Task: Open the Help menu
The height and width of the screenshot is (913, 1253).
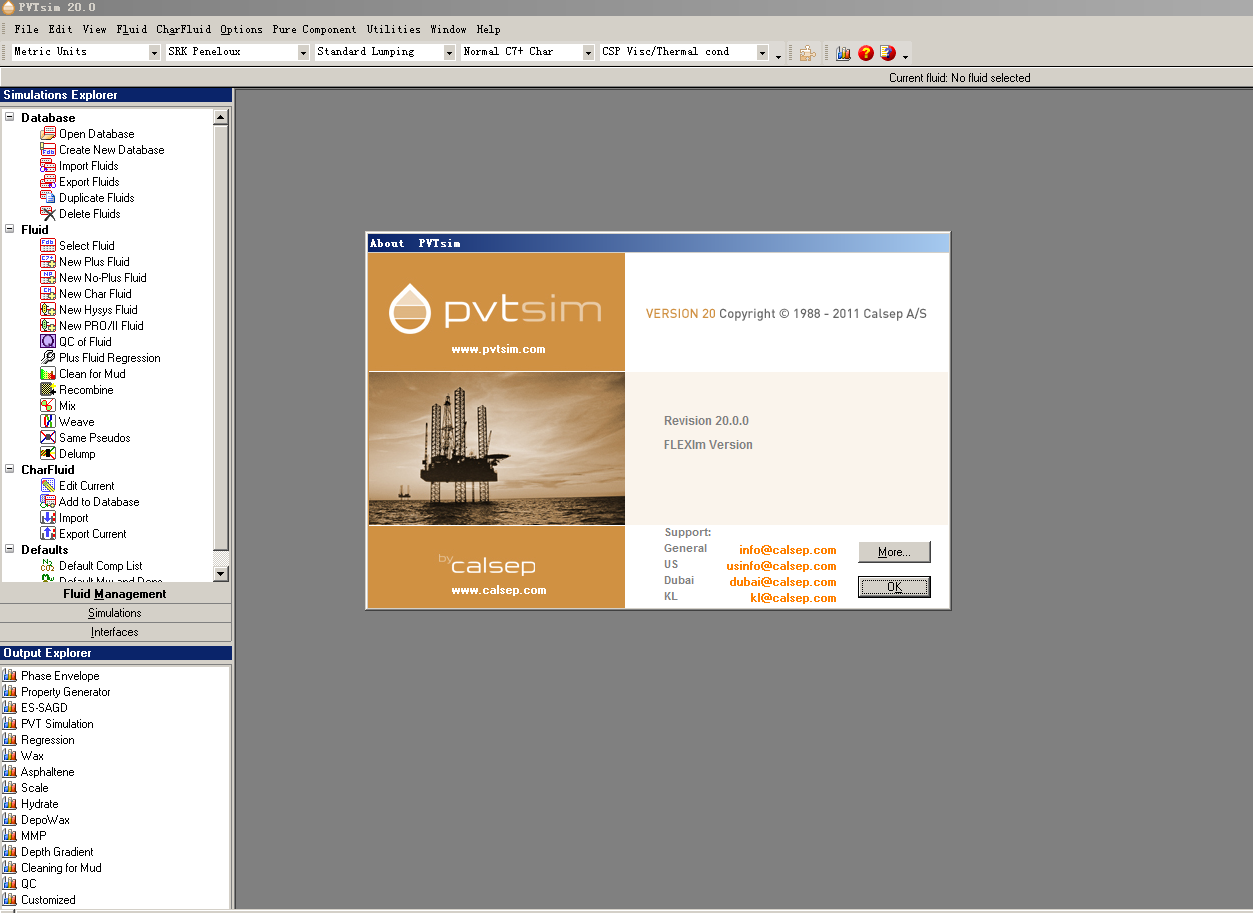Action: coord(488,29)
